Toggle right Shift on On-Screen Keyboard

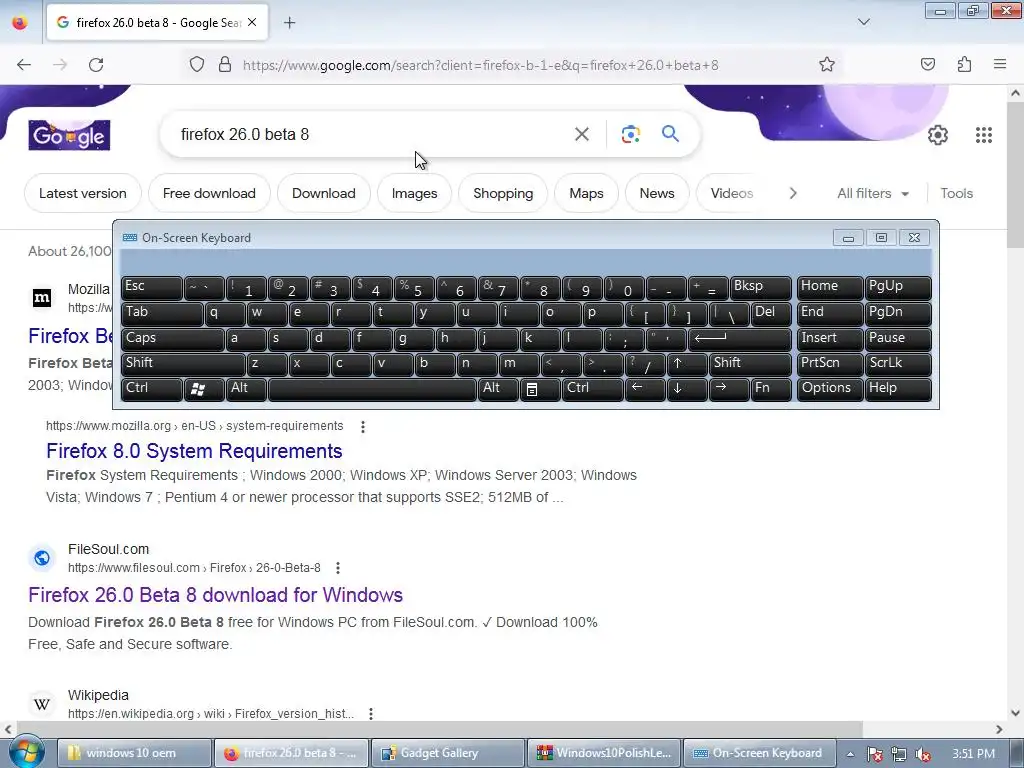tap(750, 364)
